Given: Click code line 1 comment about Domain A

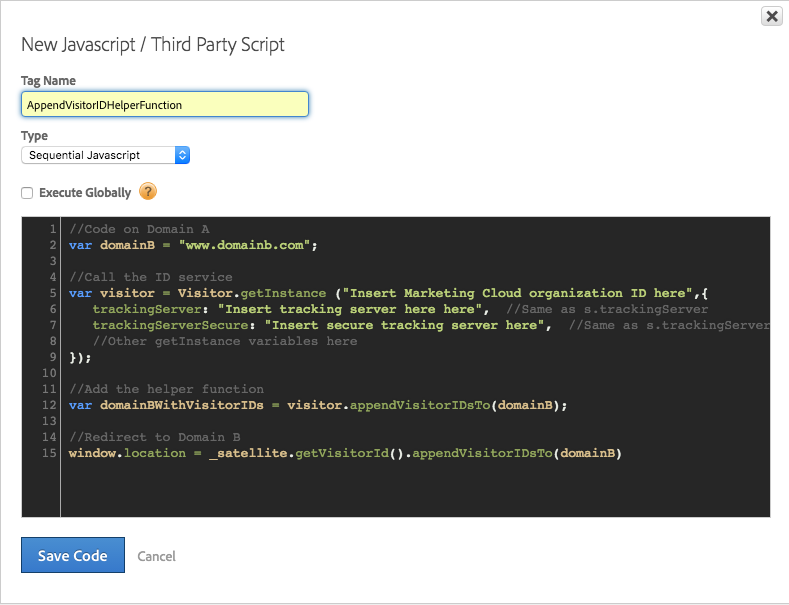Looking at the screenshot, I should pos(139,230).
